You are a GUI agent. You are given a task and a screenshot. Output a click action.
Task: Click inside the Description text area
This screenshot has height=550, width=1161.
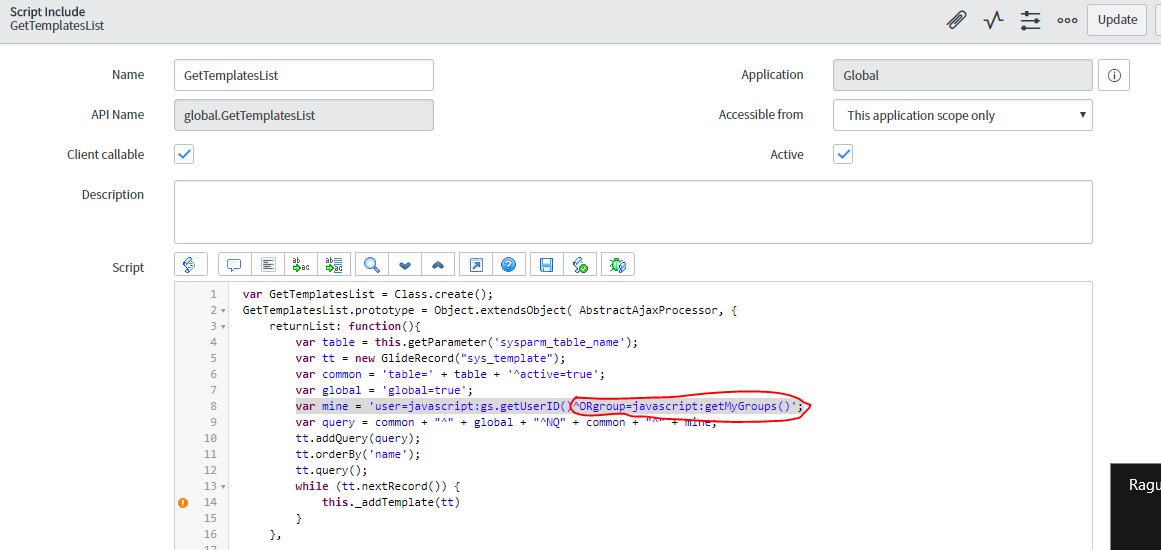coord(633,212)
